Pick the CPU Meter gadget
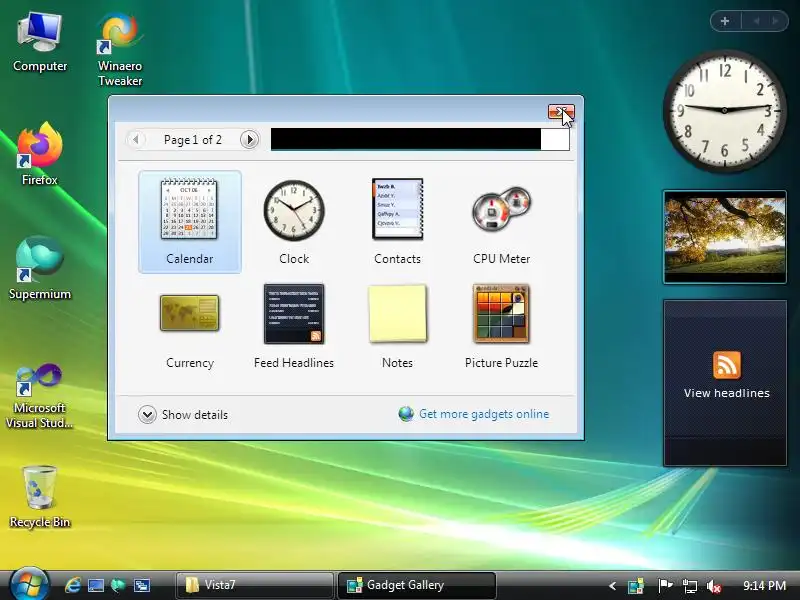Screen dimensions: 800x600 (502, 221)
